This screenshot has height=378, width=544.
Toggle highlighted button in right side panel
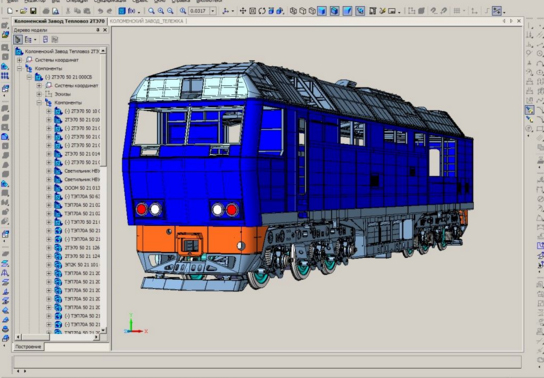click(x=529, y=110)
